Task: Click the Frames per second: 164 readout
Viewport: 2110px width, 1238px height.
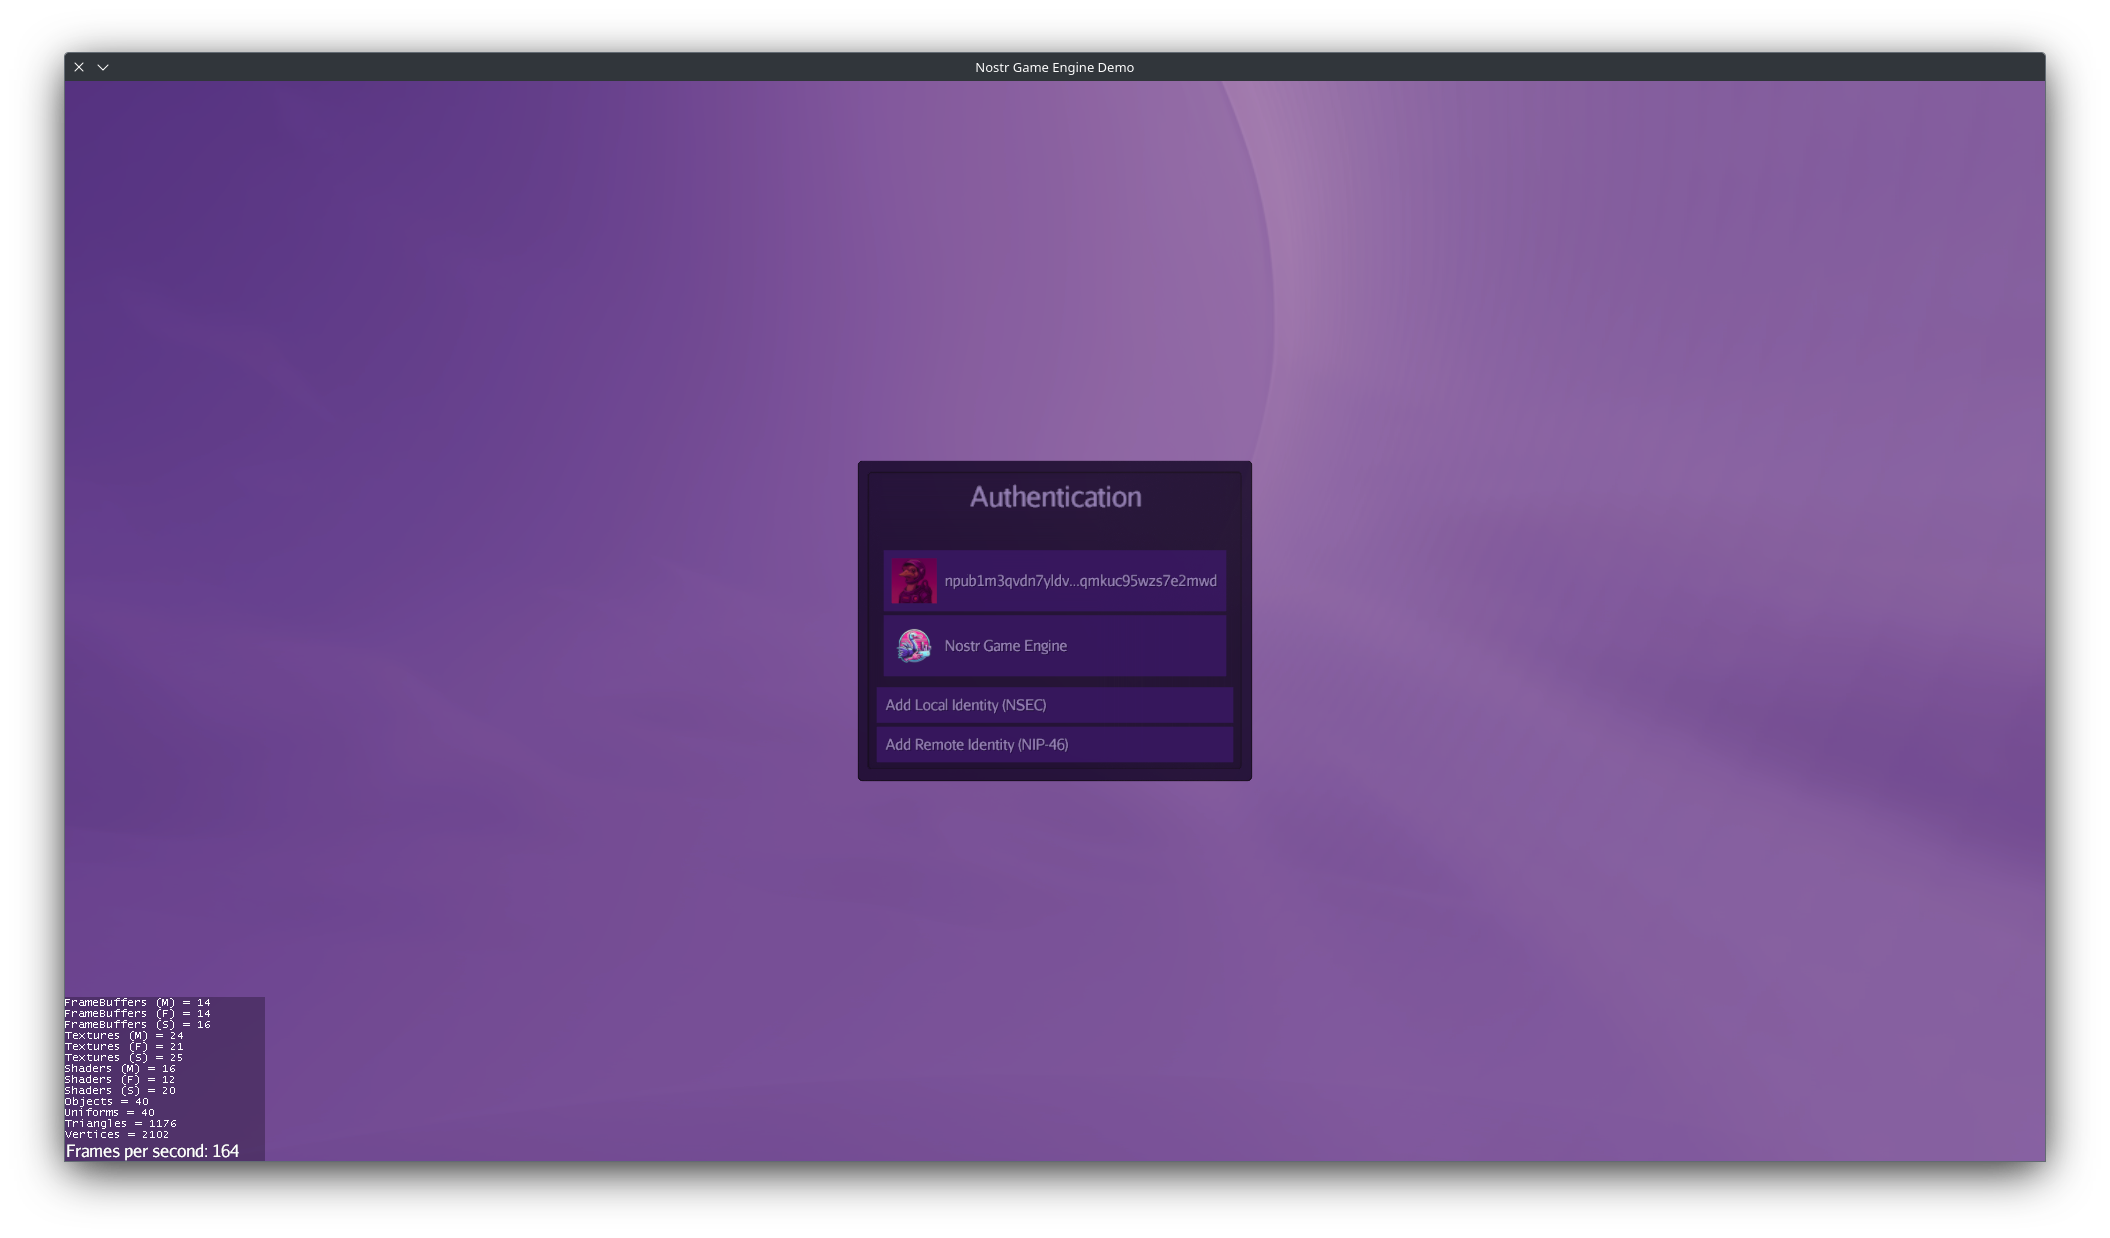Action: coord(152,1151)
